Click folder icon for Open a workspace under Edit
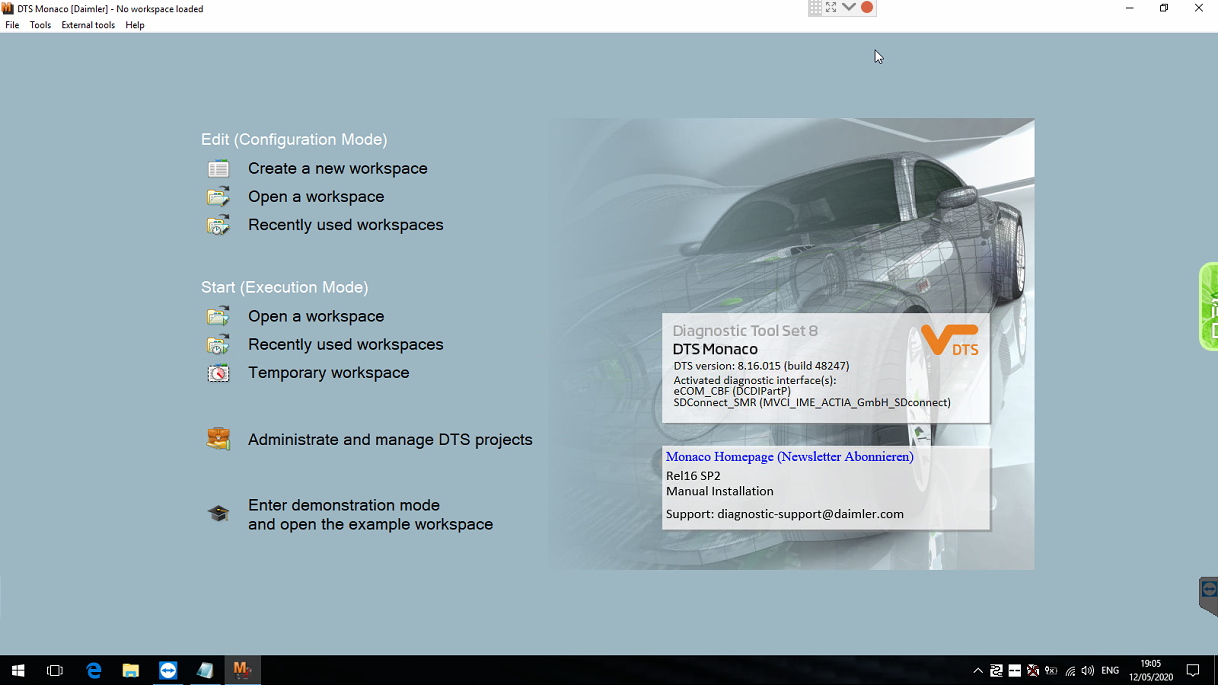This screenshot has width=1218, height=685. (x=218, y=197)
